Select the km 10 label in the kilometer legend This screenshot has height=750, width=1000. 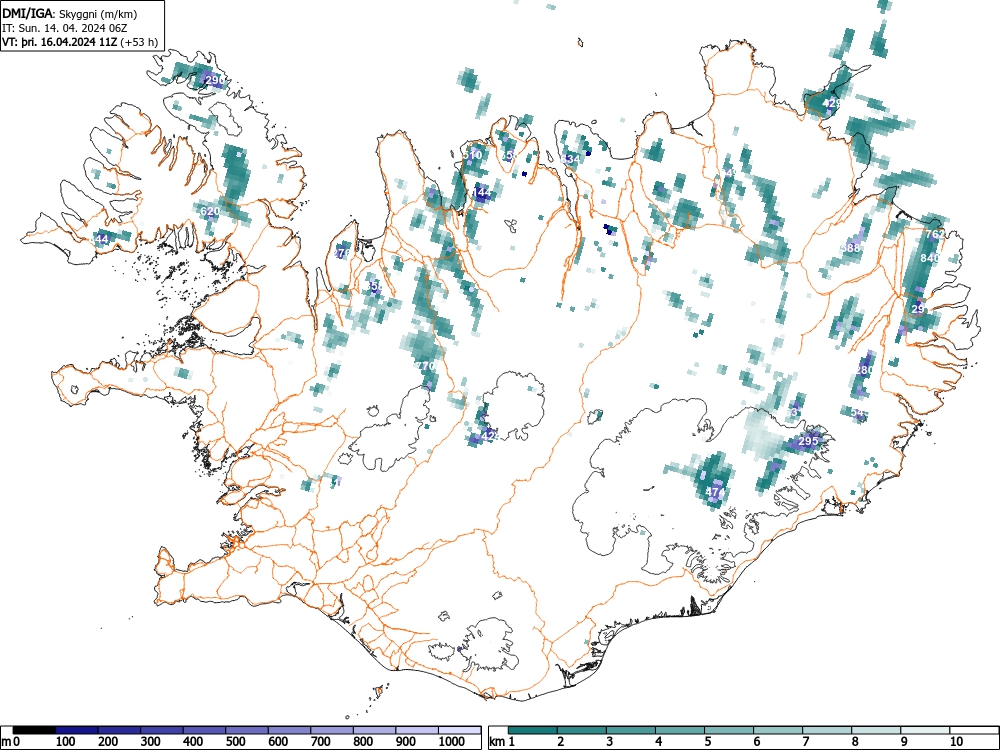click(x=956, y=742)
